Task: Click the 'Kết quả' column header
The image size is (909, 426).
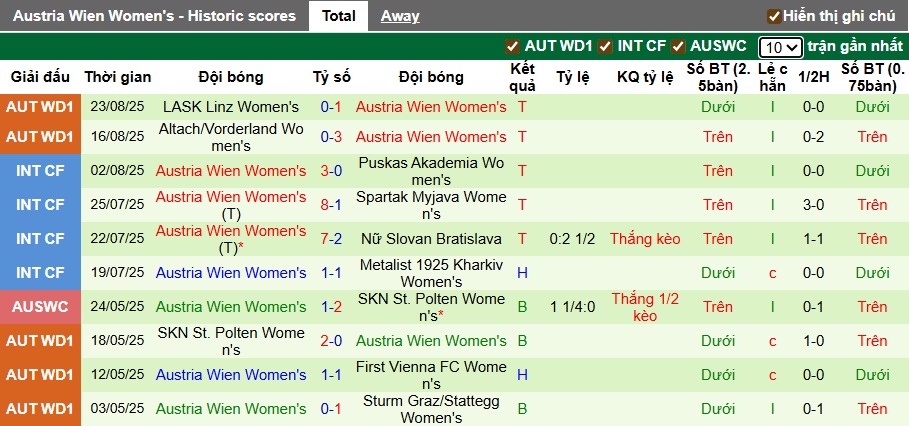Action: point(522,77)
